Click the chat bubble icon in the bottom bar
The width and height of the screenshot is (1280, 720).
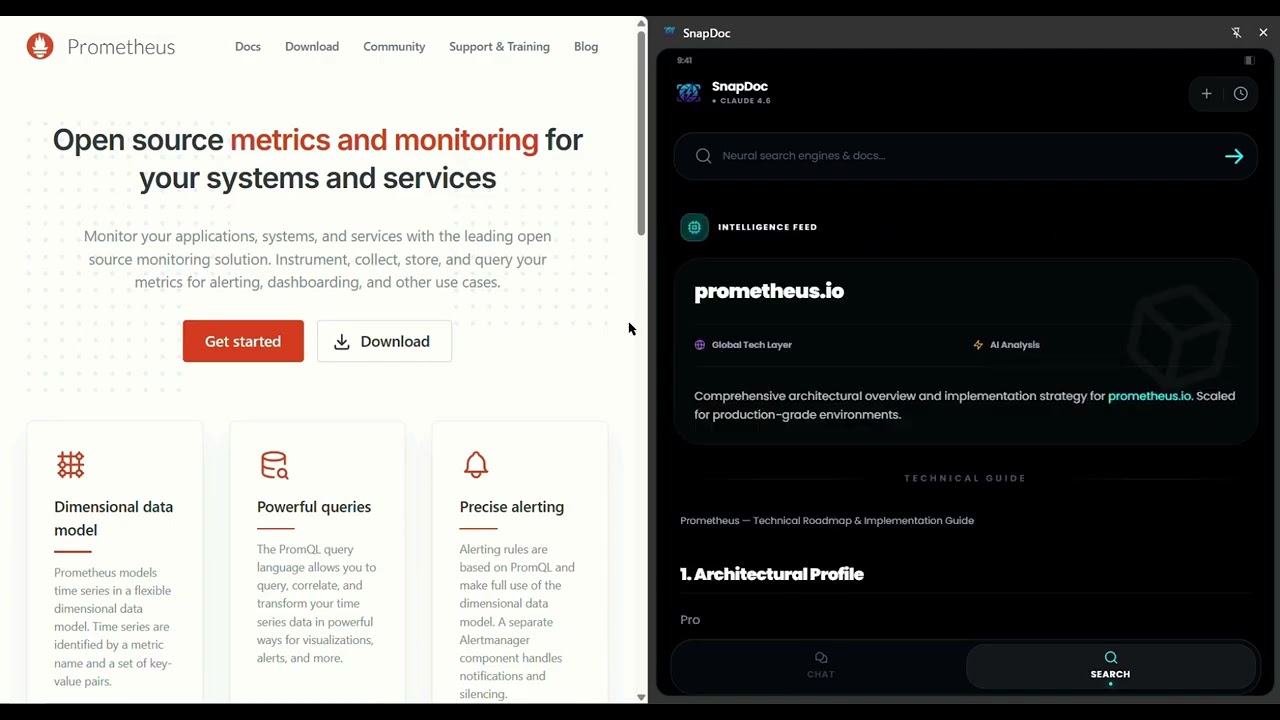821,657
